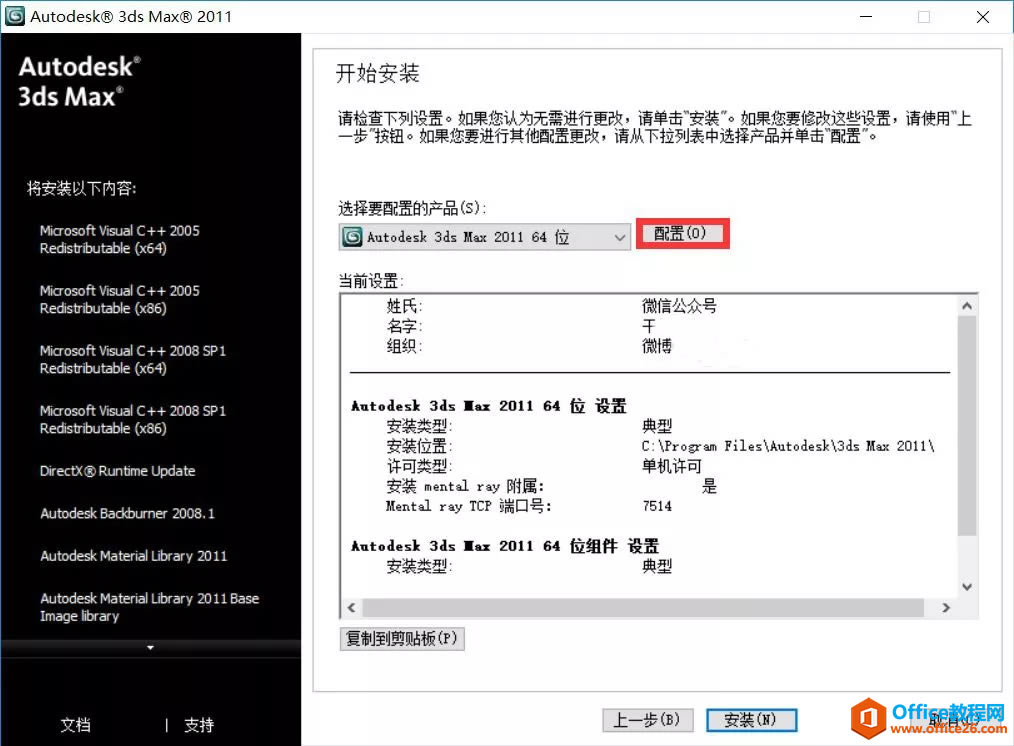Start installation with the 安装(N) button
Image resolution: width=1014 pixels, height=746 pixels.
751,719
